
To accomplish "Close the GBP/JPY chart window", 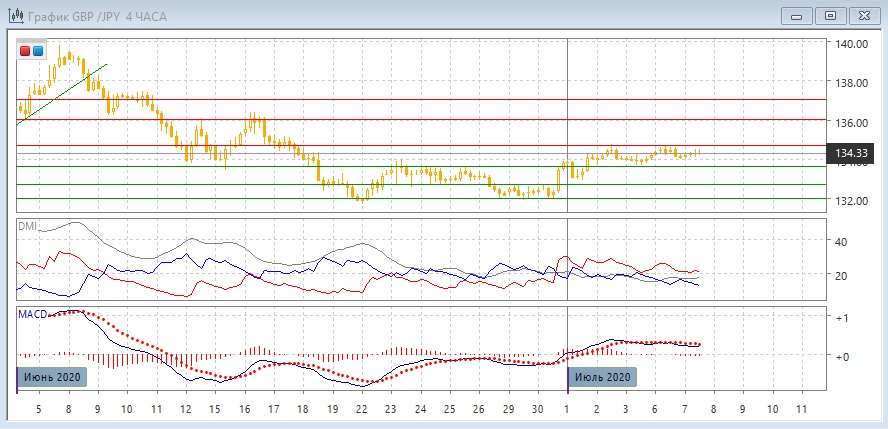I will pos(864,15).
